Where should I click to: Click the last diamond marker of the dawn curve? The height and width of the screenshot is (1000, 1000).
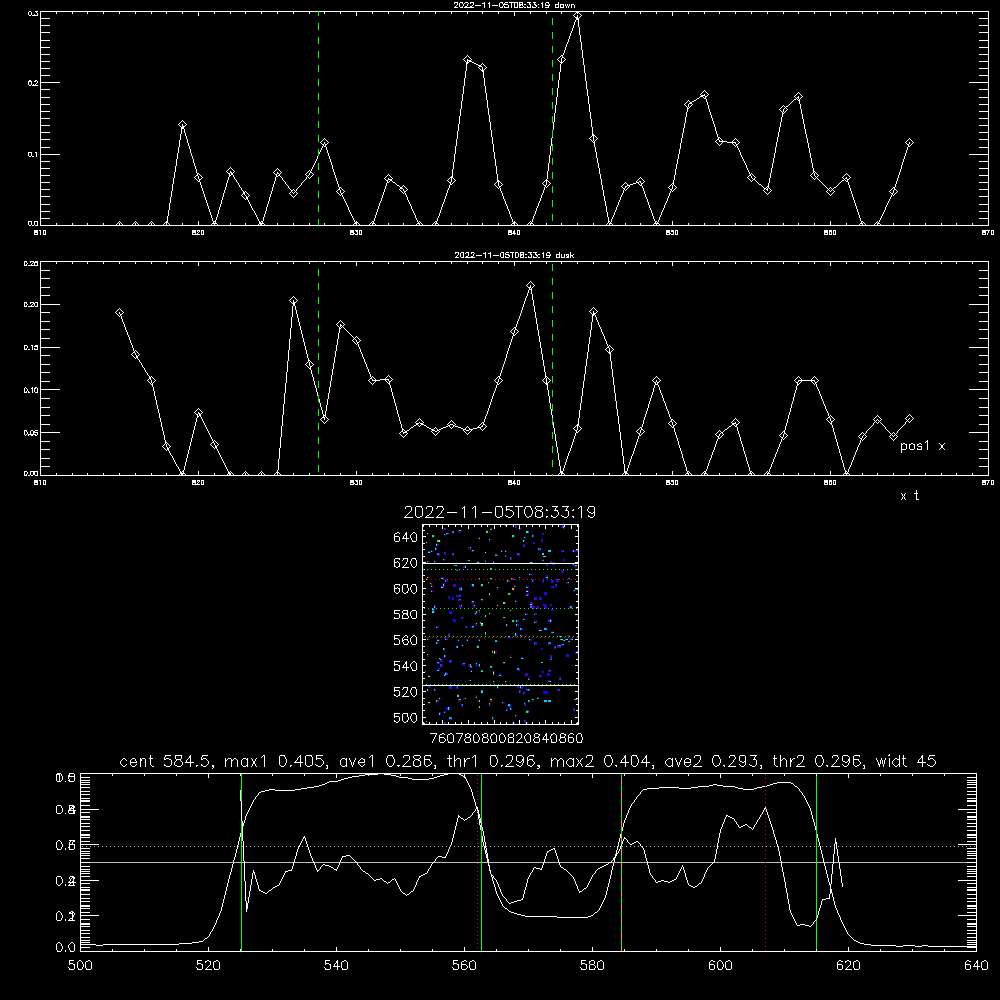pos(909,143)
